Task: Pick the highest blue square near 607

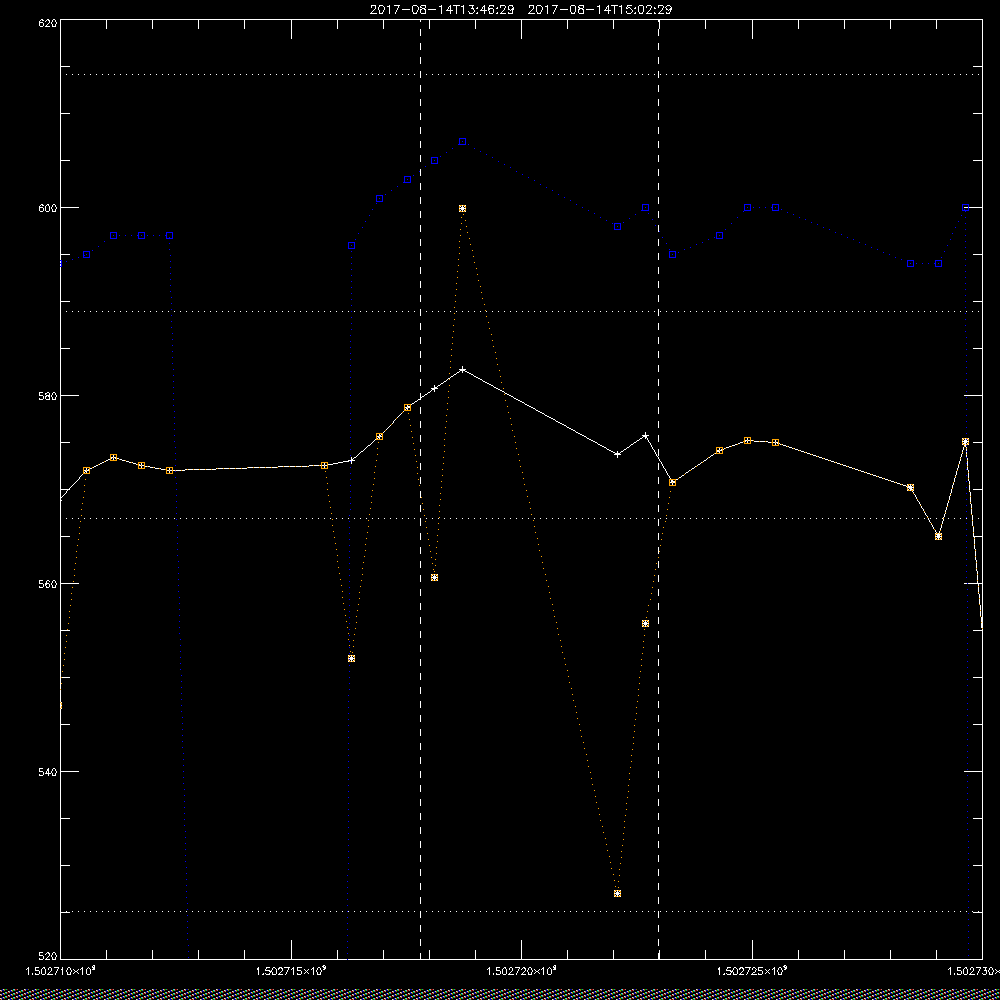Action: tap(463, 142)
